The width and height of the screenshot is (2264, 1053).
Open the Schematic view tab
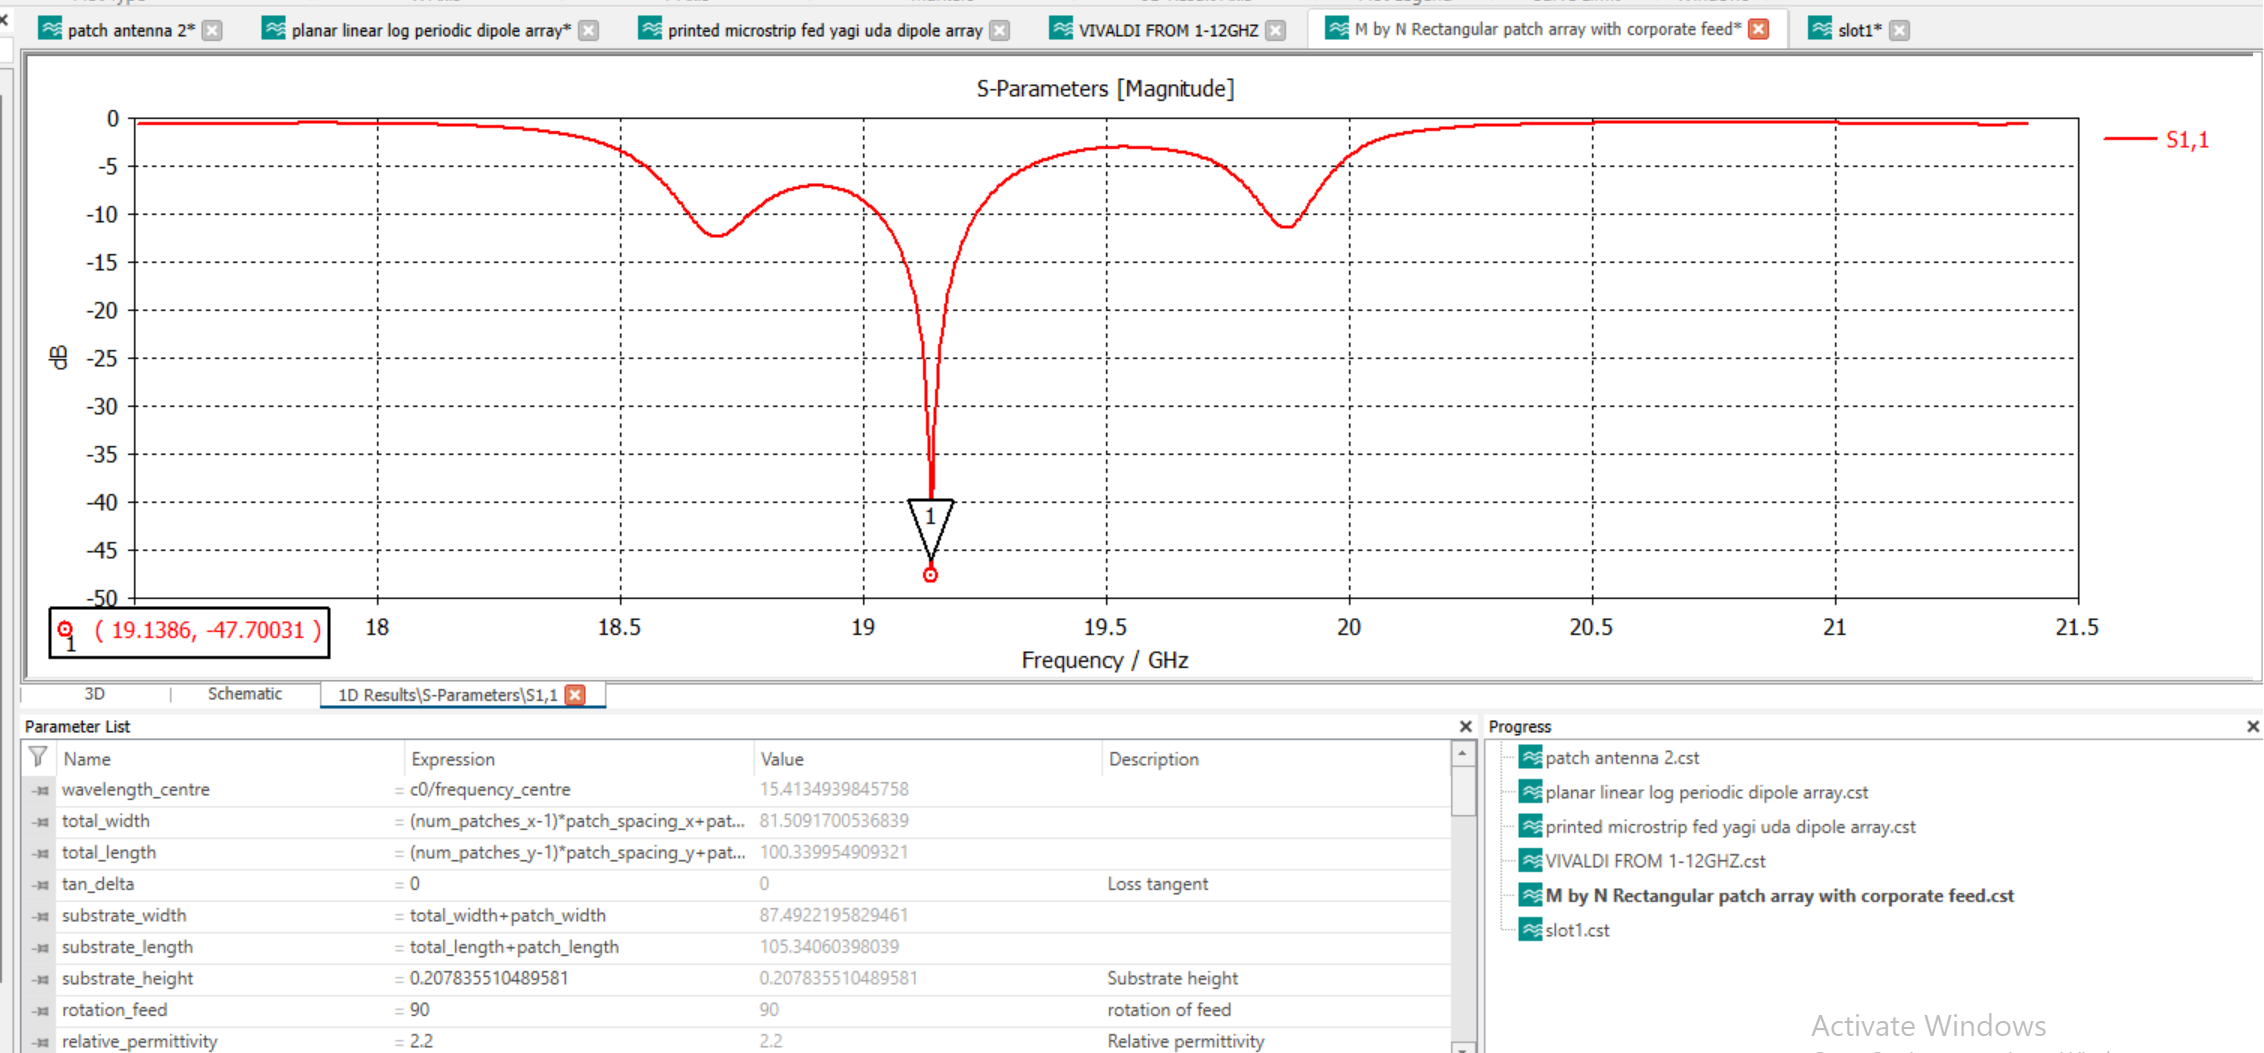[x=244, y=694]
